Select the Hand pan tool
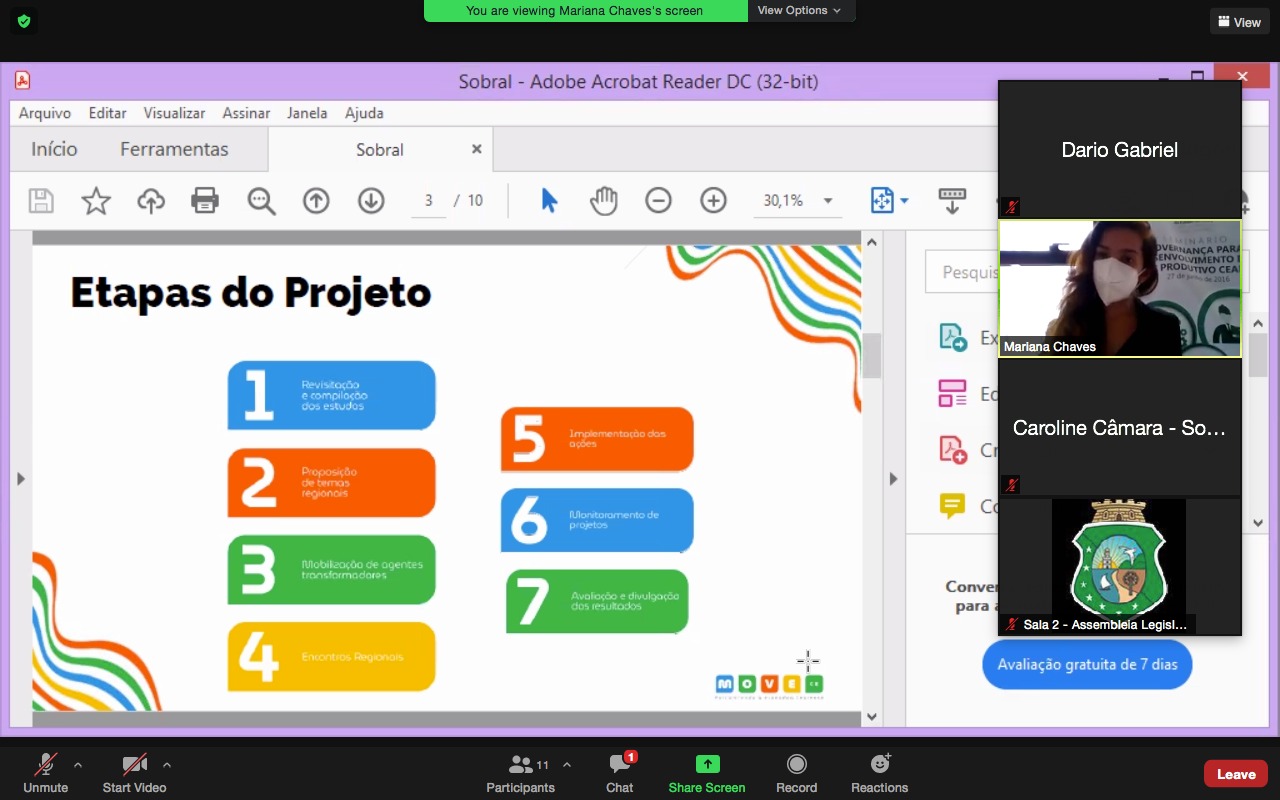The height and width of the screenshot is (800, 1280). click(x=604, y=201)
